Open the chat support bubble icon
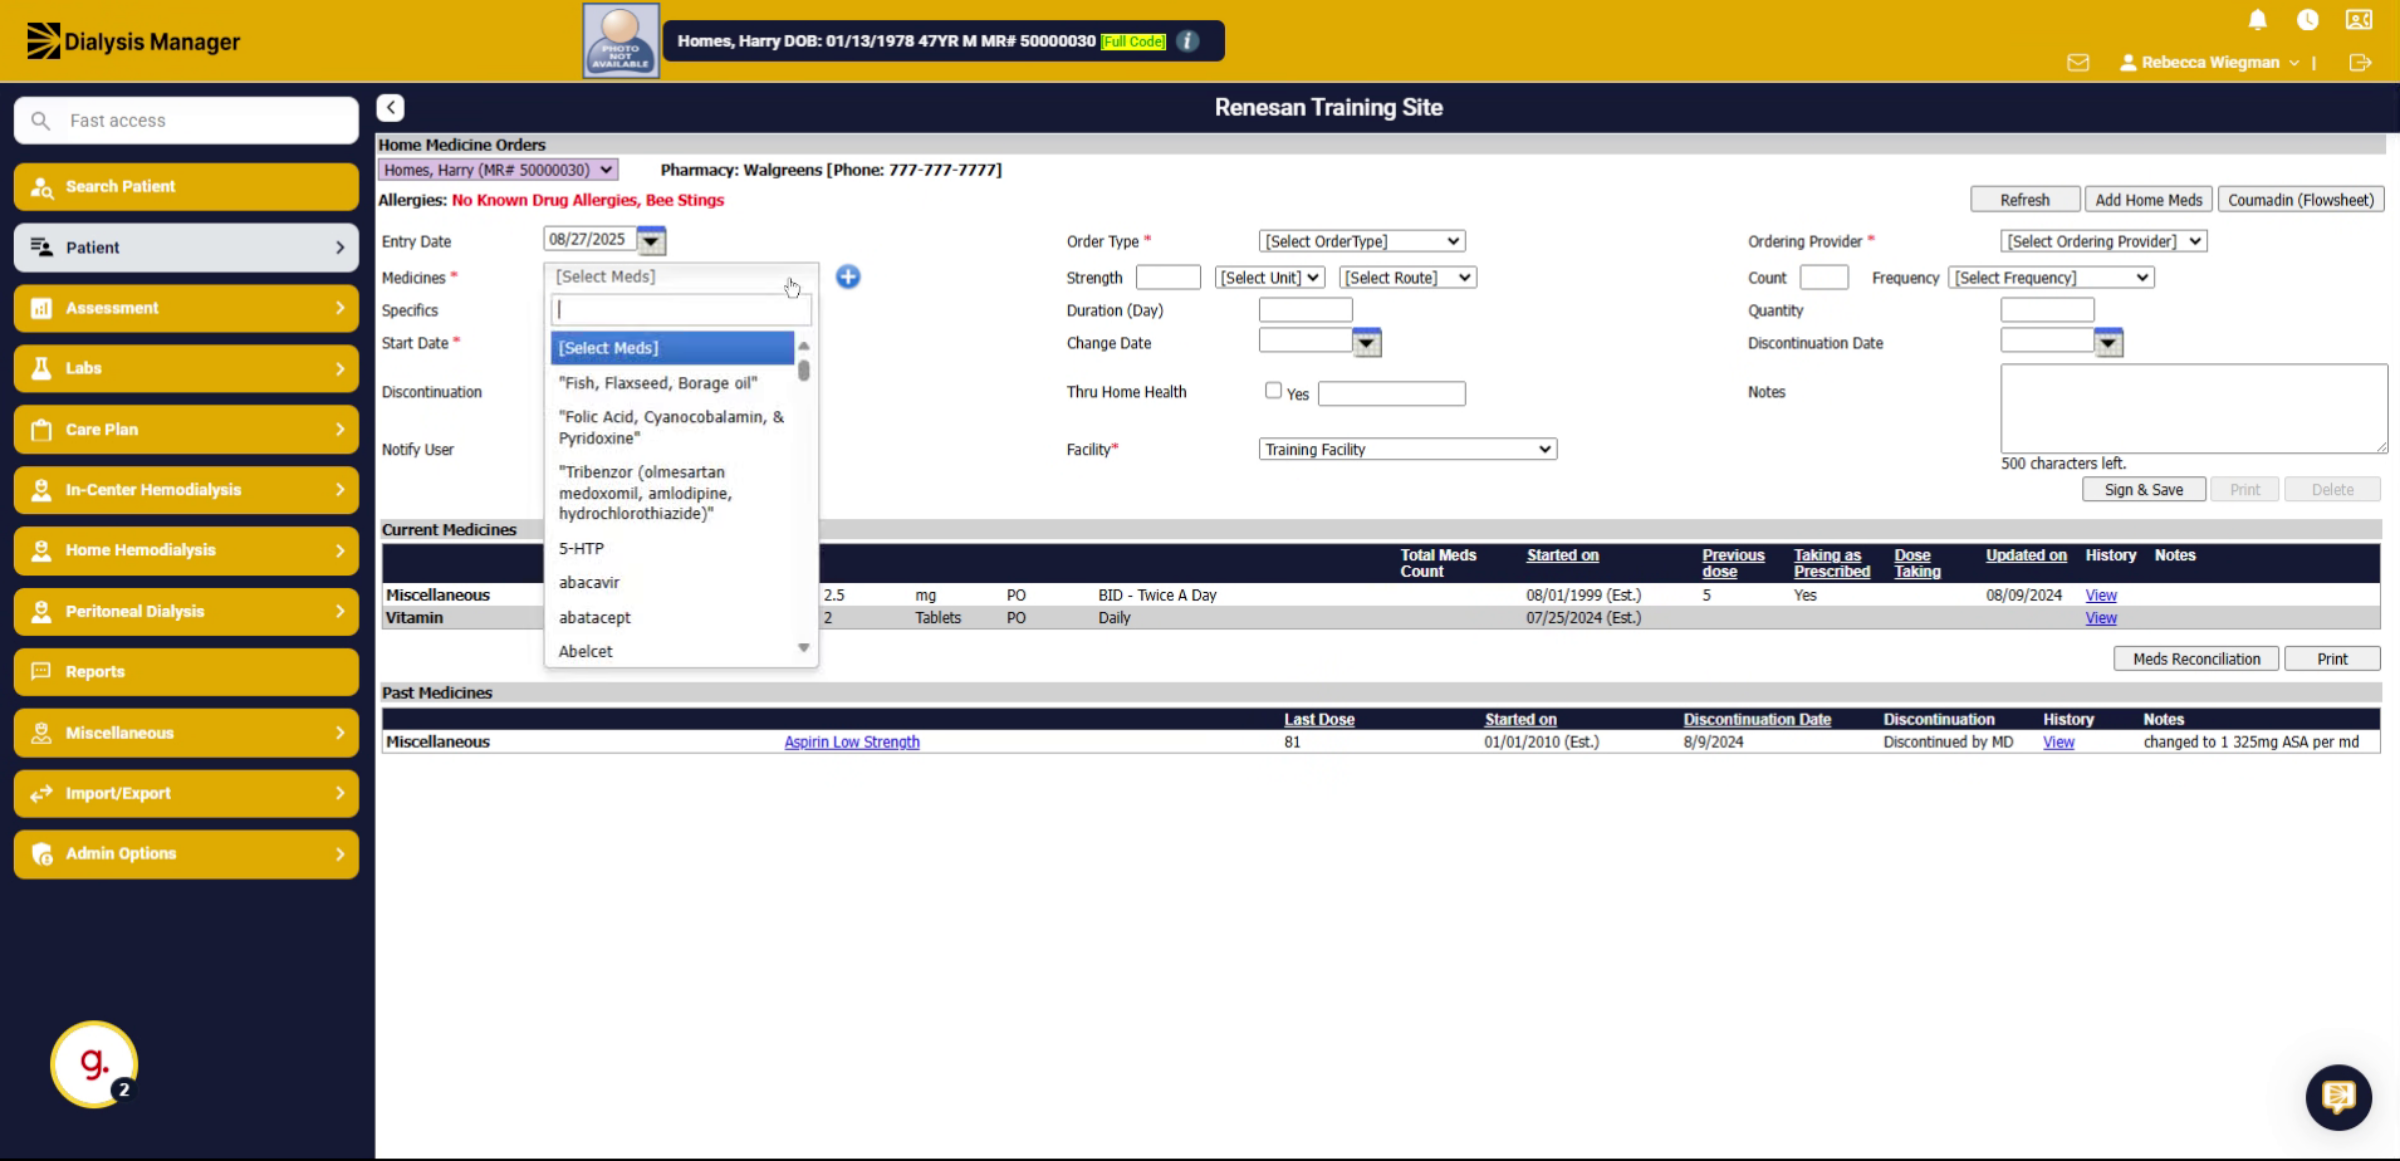 pos(2338,1097)
